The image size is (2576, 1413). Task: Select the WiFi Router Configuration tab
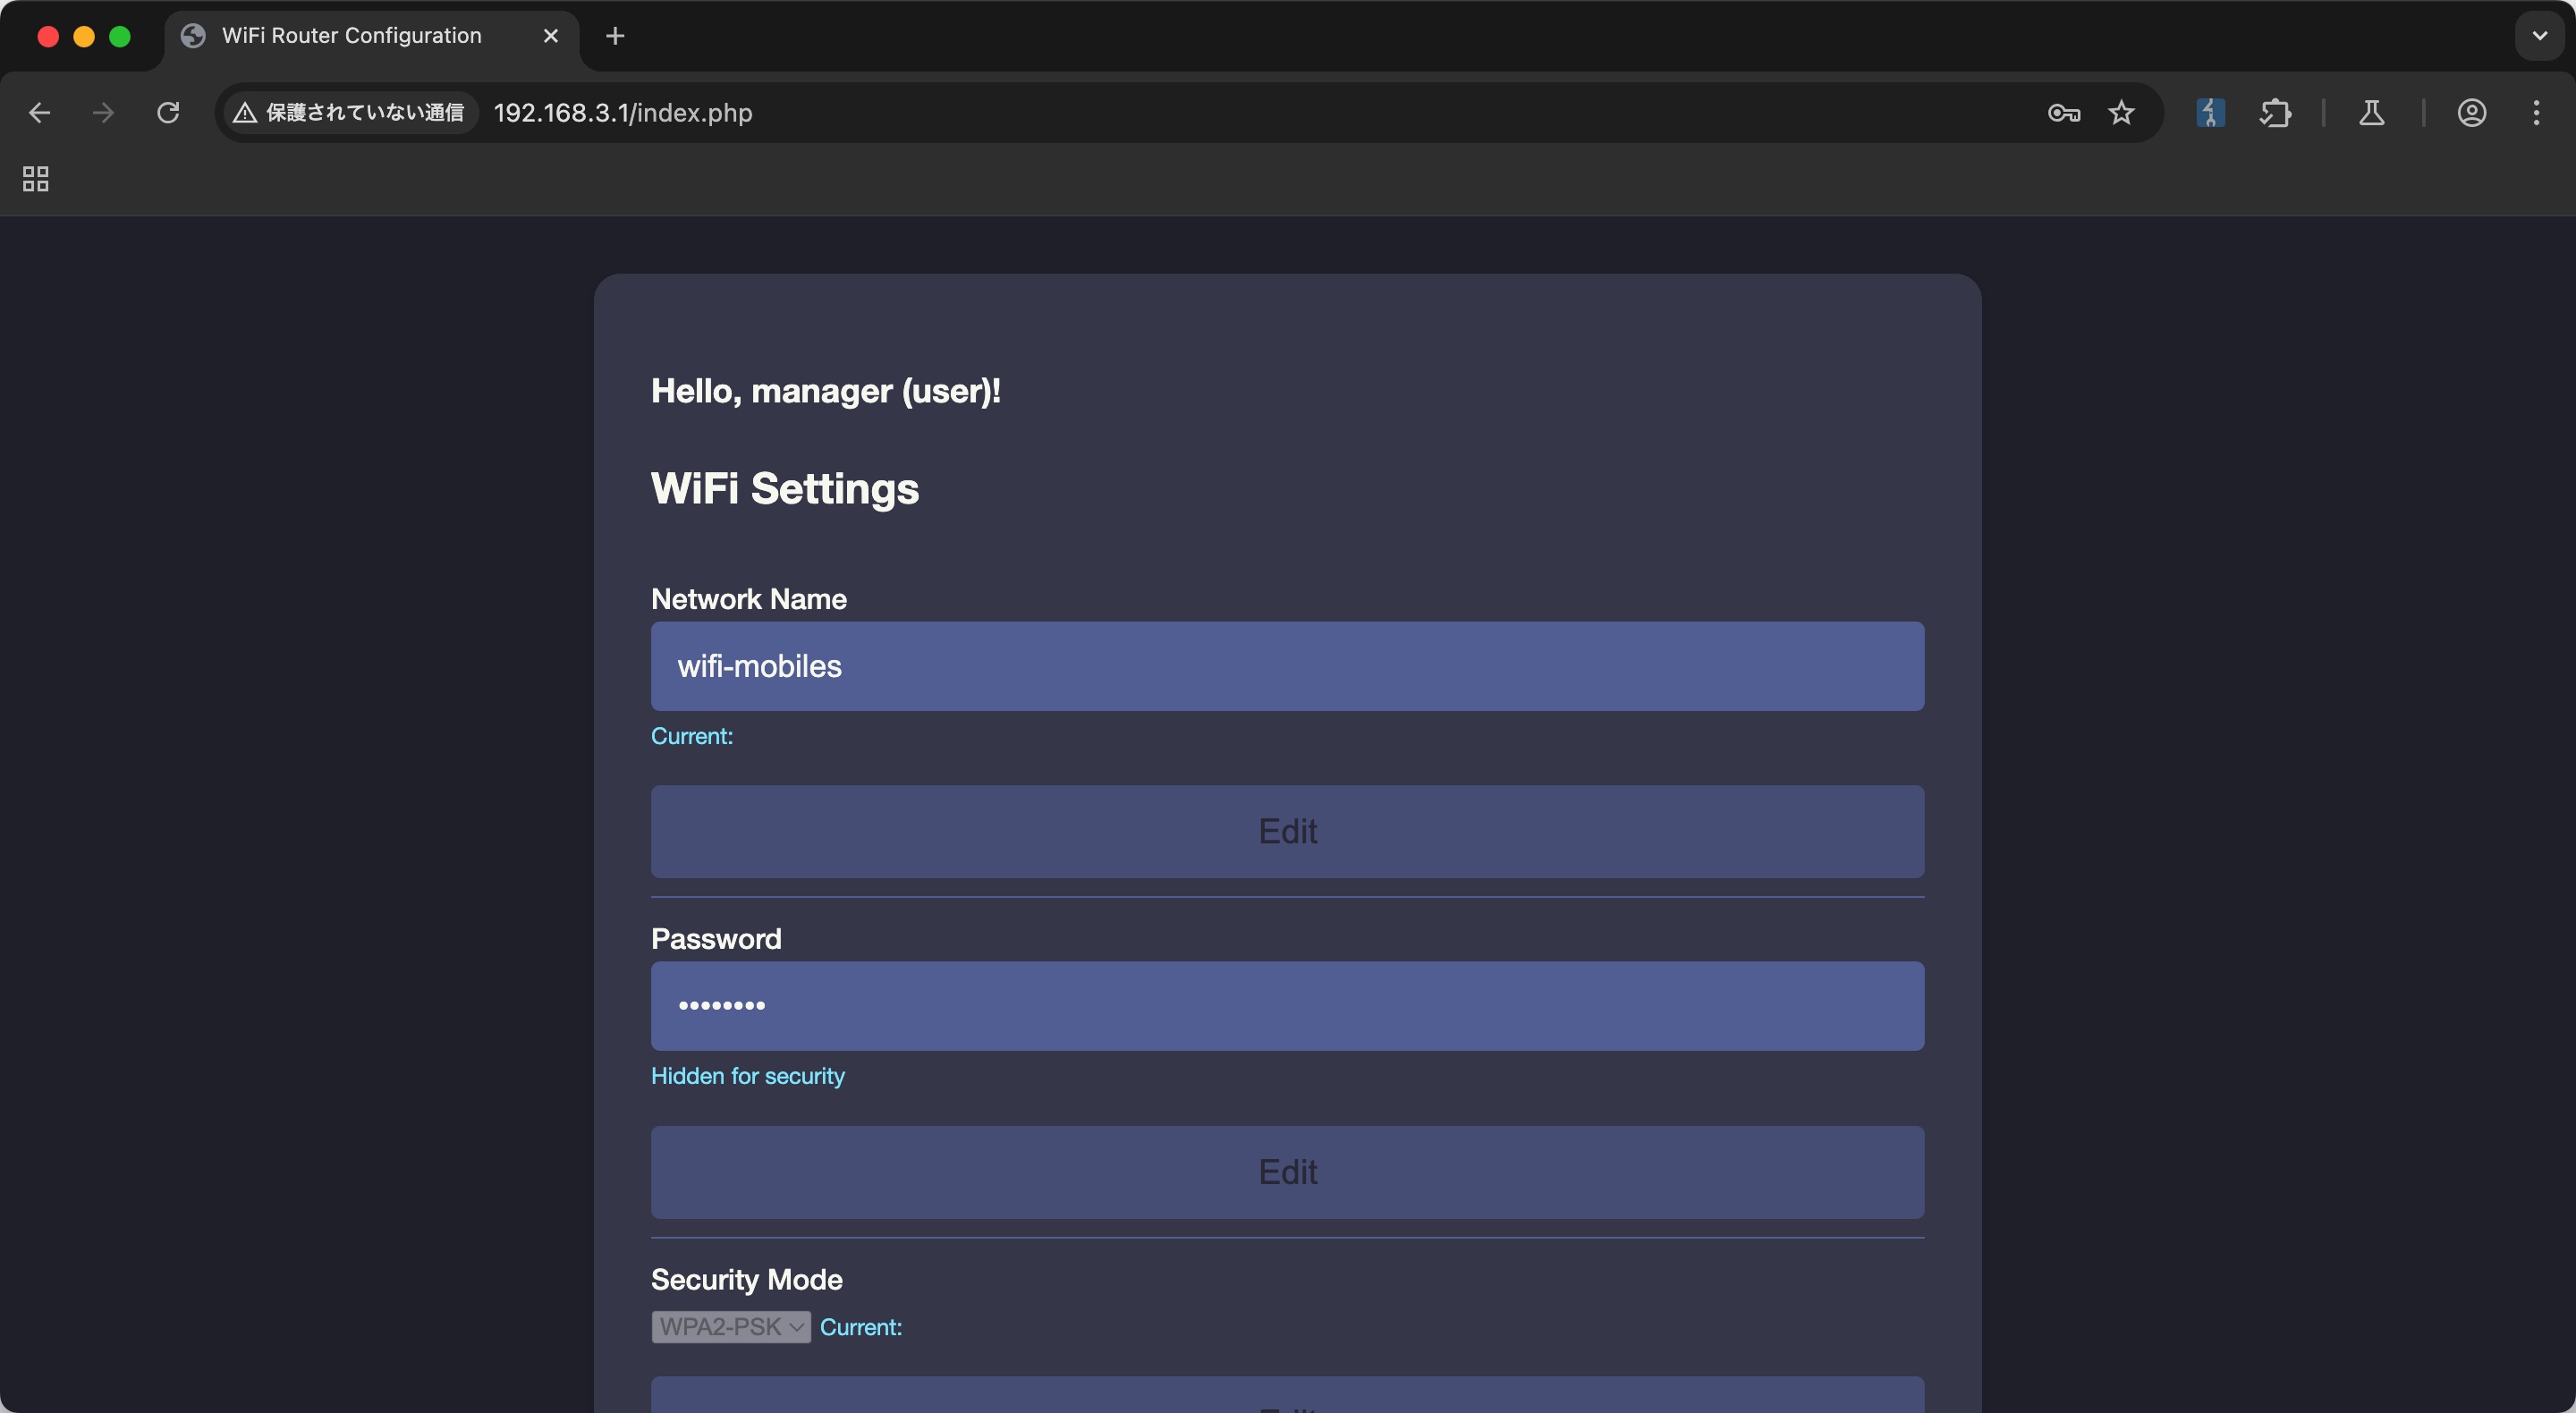[352, 36]
